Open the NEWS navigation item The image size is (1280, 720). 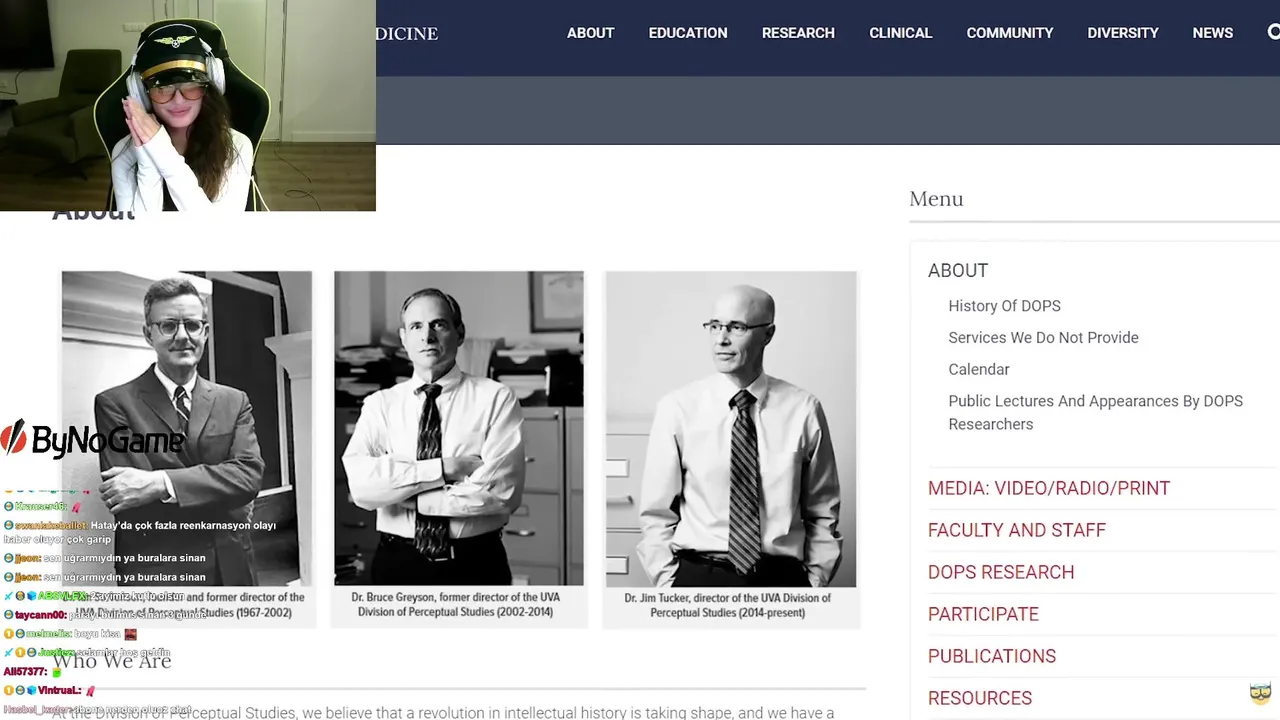(1212, 33)
